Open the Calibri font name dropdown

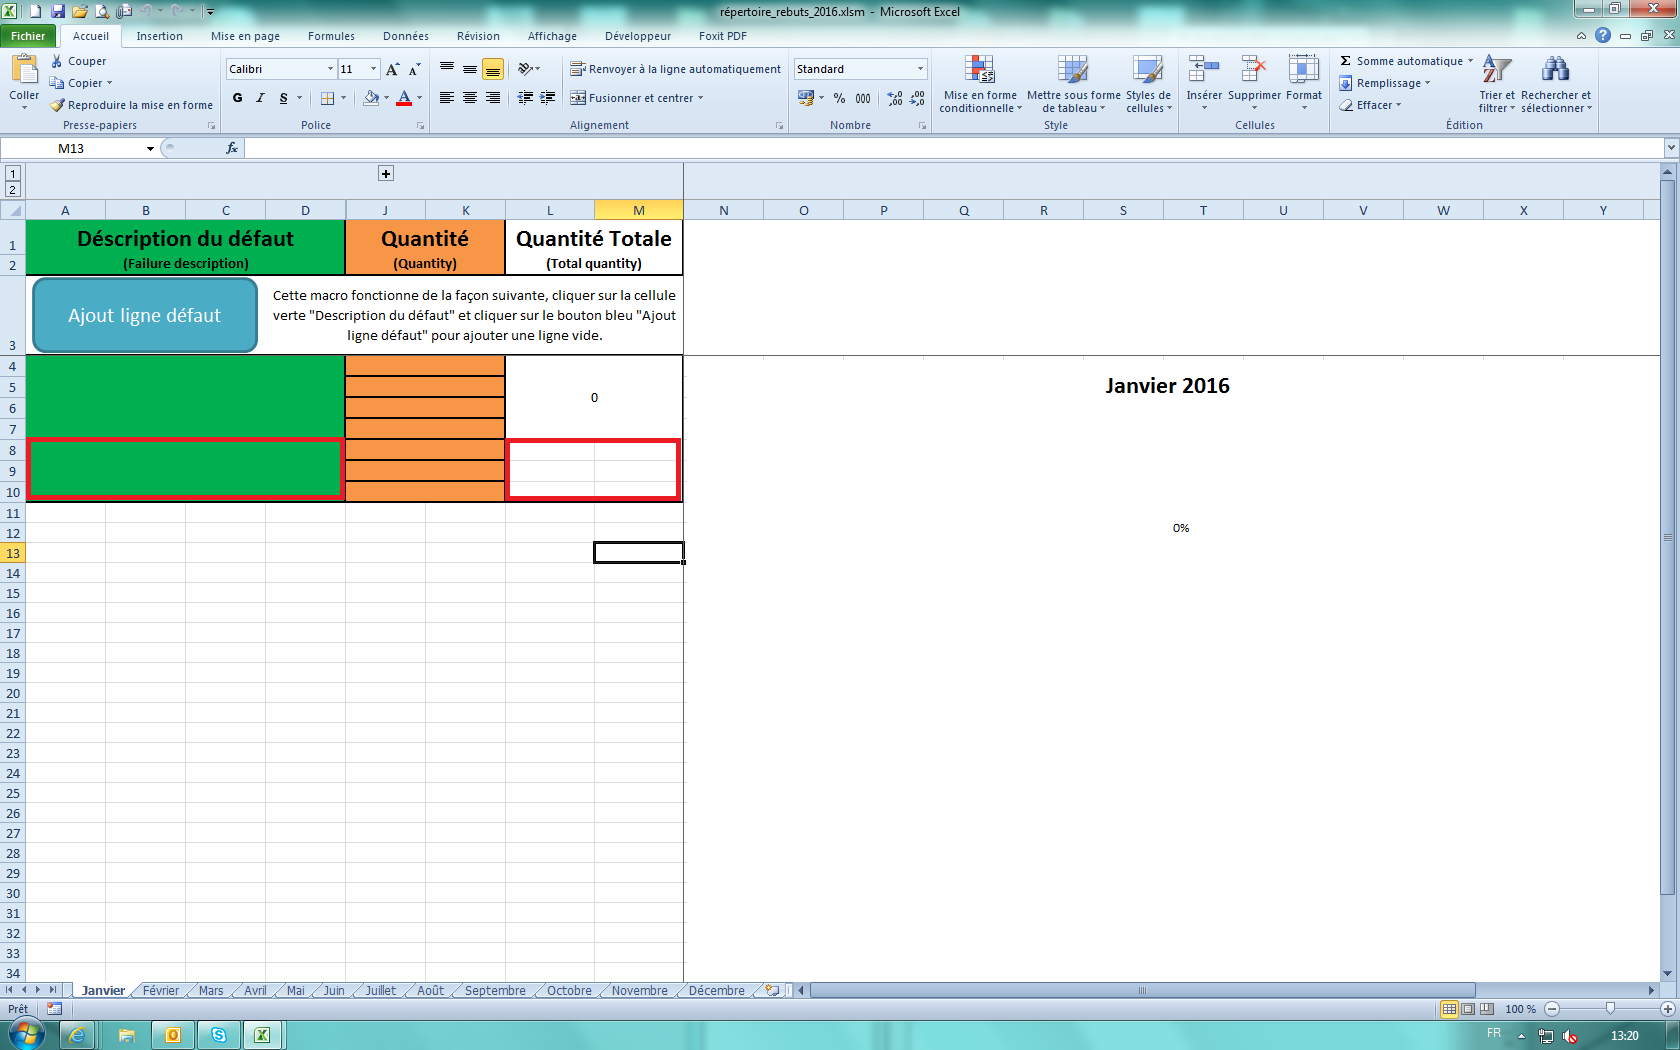[x=330, y=69]
